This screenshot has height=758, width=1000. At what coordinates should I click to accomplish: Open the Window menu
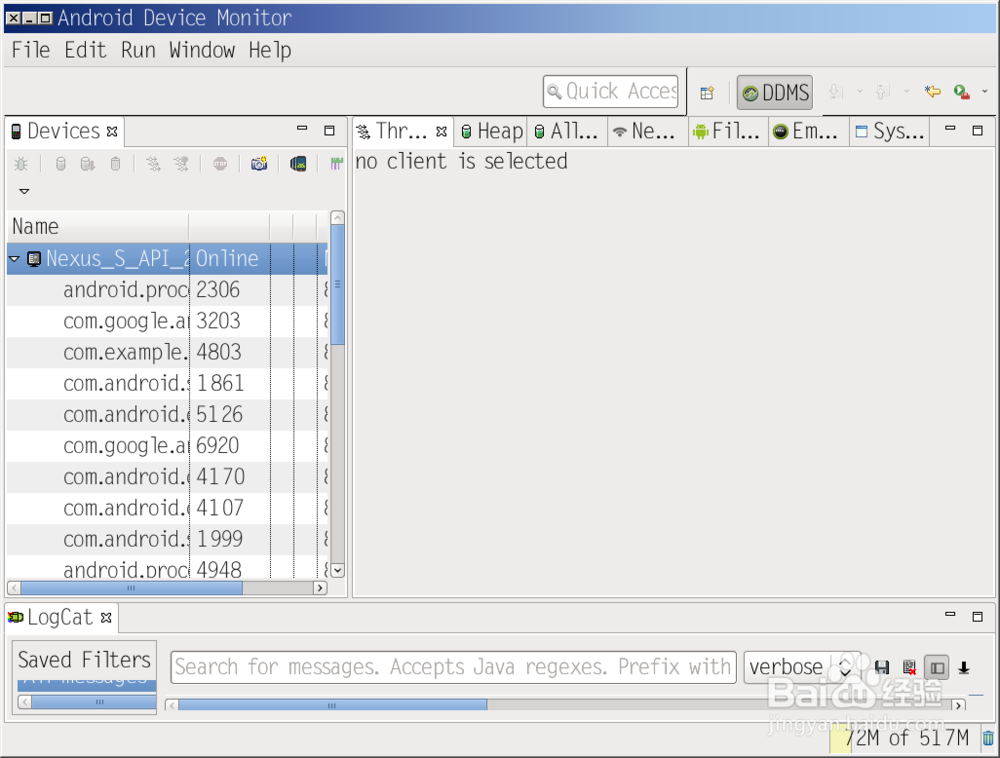coord(202,50)
